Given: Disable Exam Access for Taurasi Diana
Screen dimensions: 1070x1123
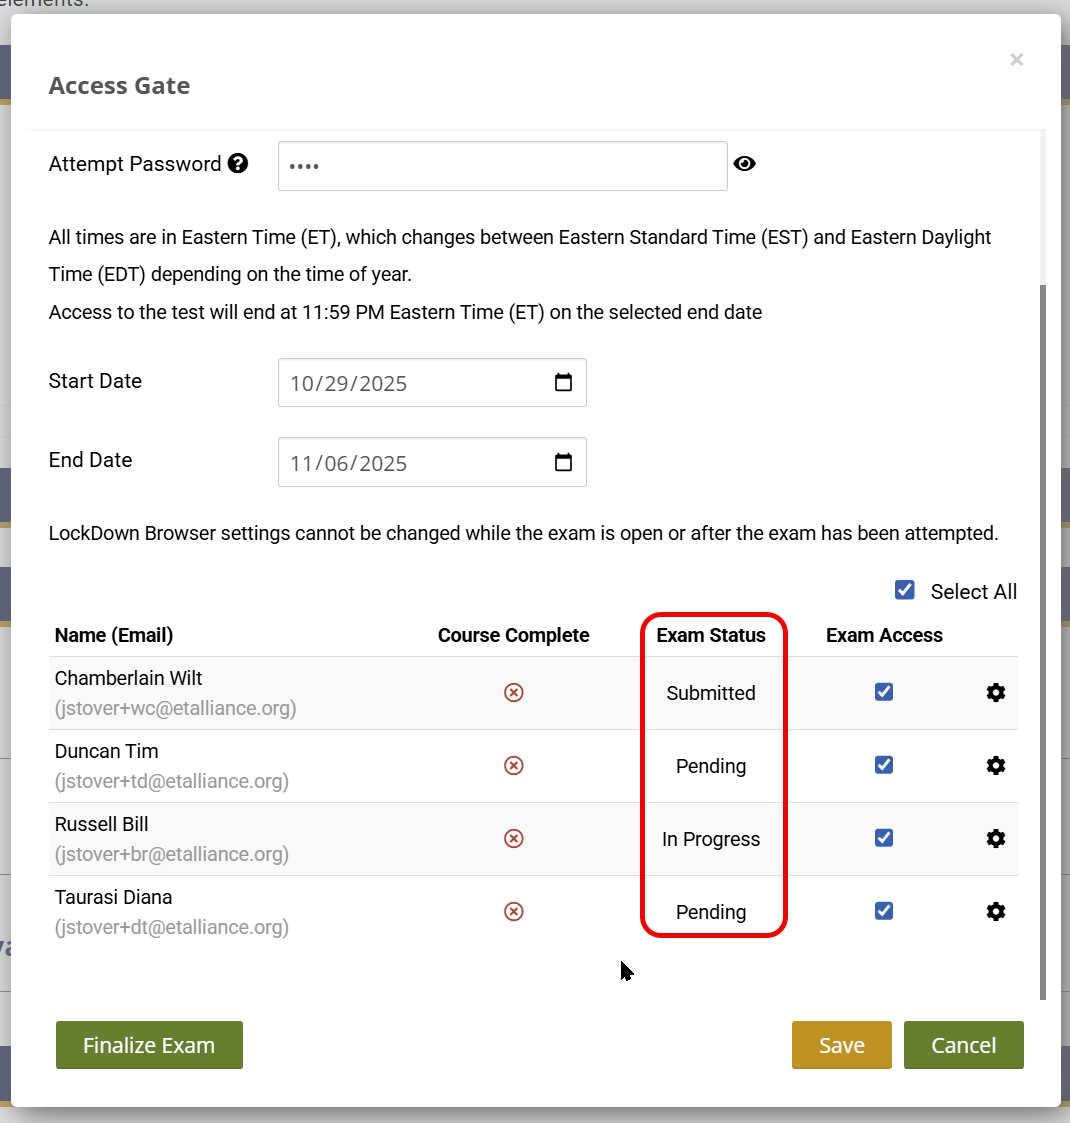Looking at the screenshot, I should [884, 911].
